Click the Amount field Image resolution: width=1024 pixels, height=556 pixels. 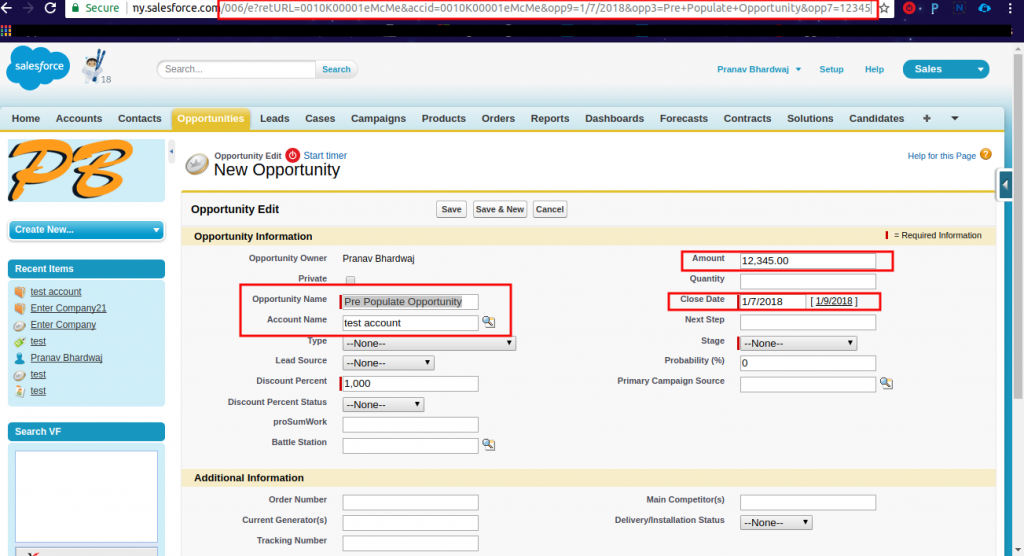(808, 260)
